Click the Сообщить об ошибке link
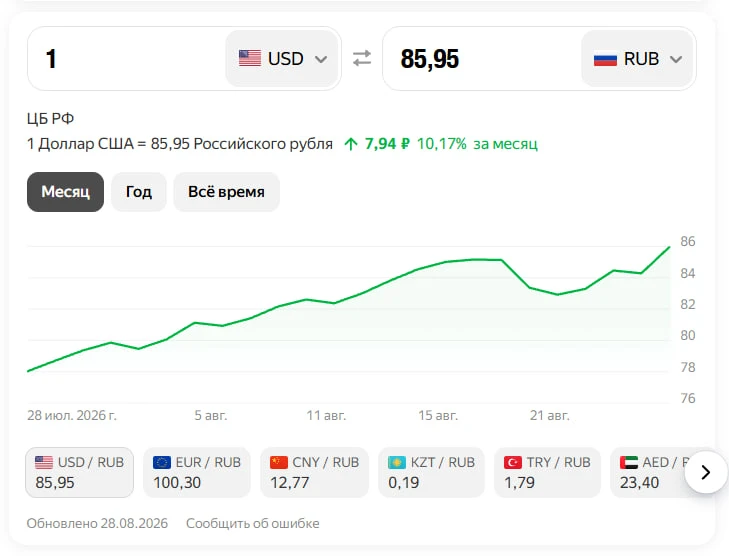729x556 pixels. click(252, 523)
